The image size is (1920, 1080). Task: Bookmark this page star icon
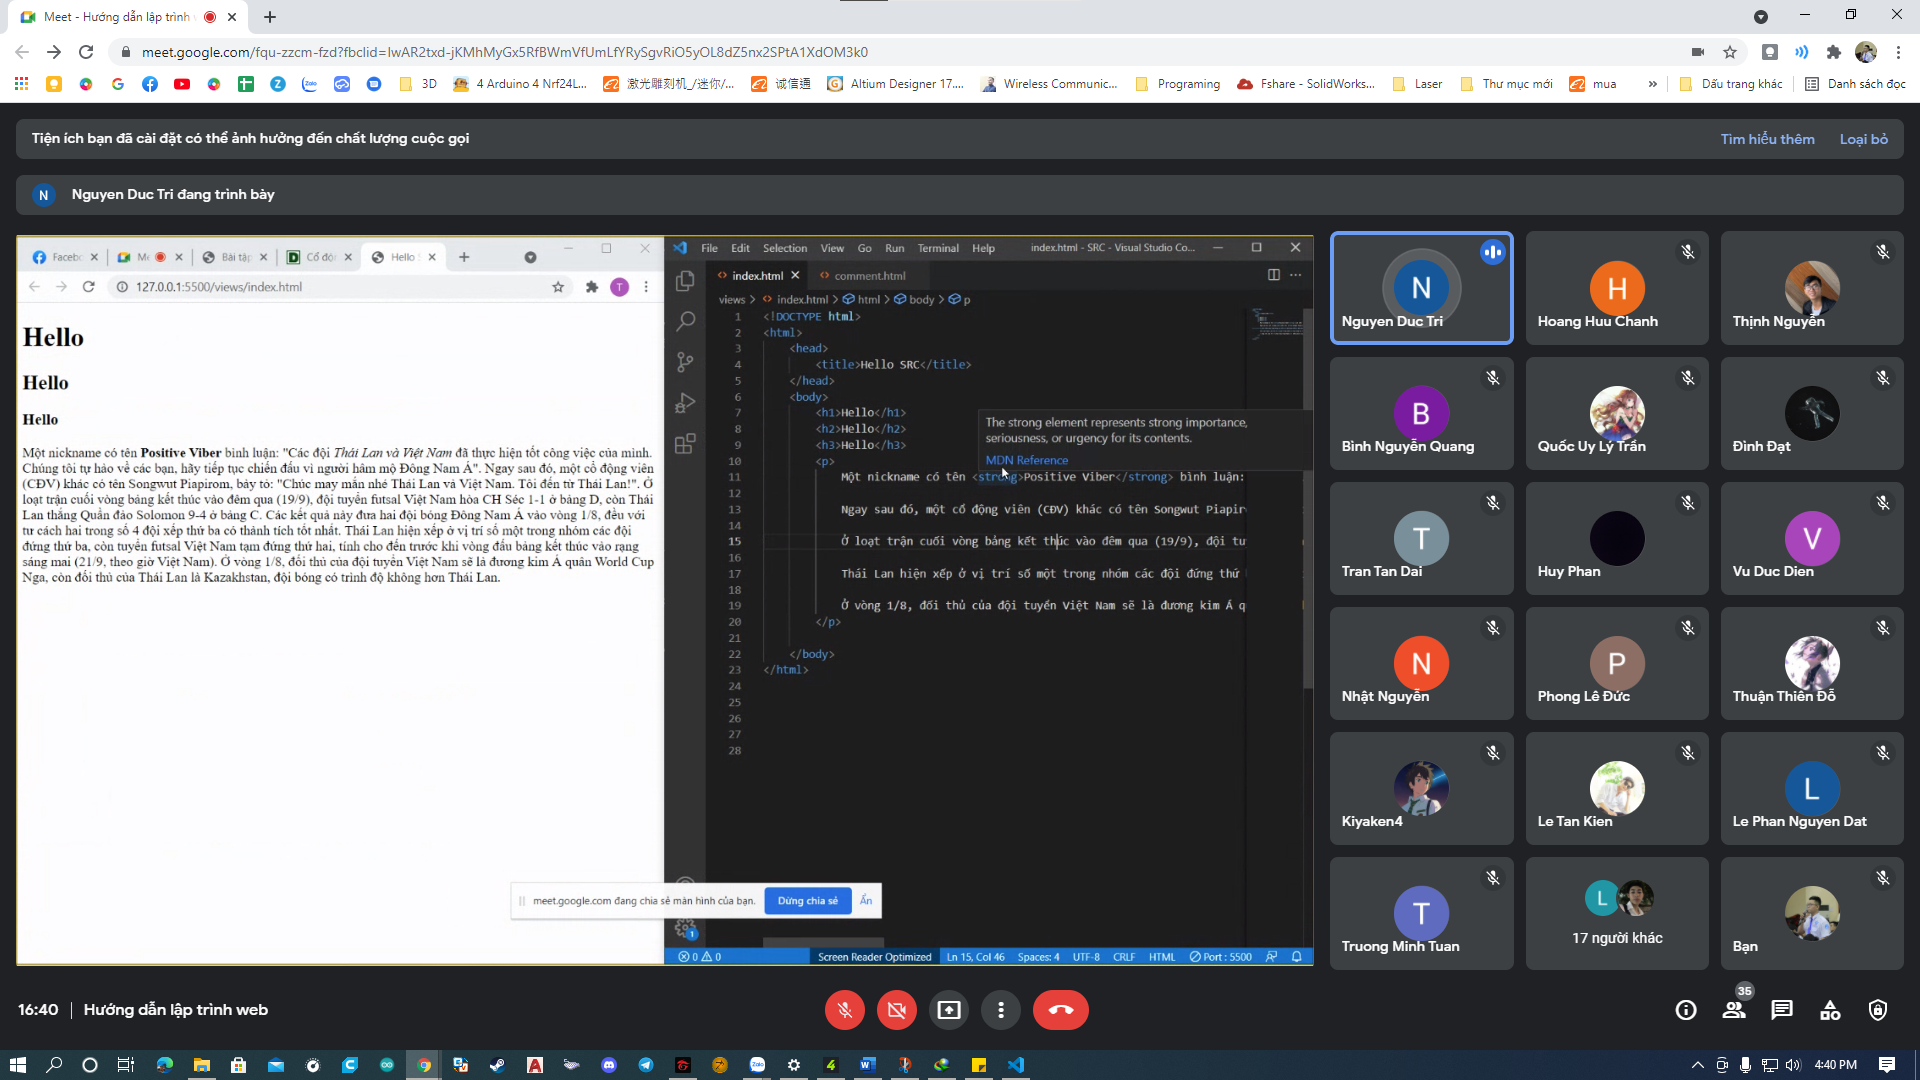tap(1730, 52)
